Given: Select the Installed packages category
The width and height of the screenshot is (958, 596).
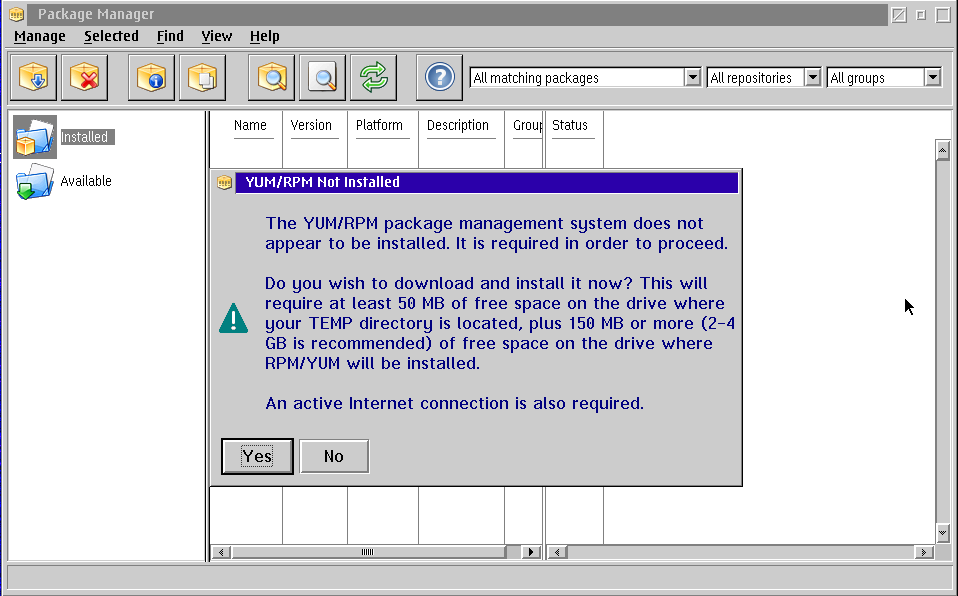Looking at the screenshot, I should click(84, 137).
